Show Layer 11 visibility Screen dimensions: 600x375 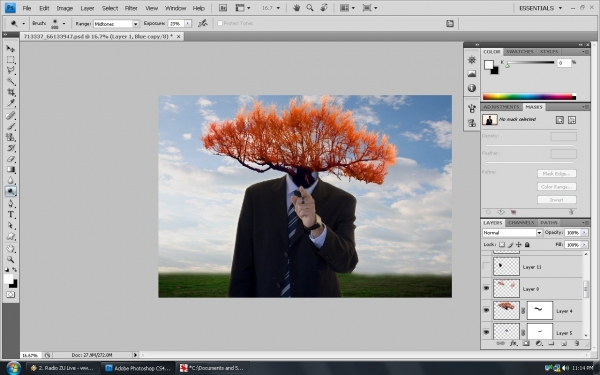pos(486,266)
